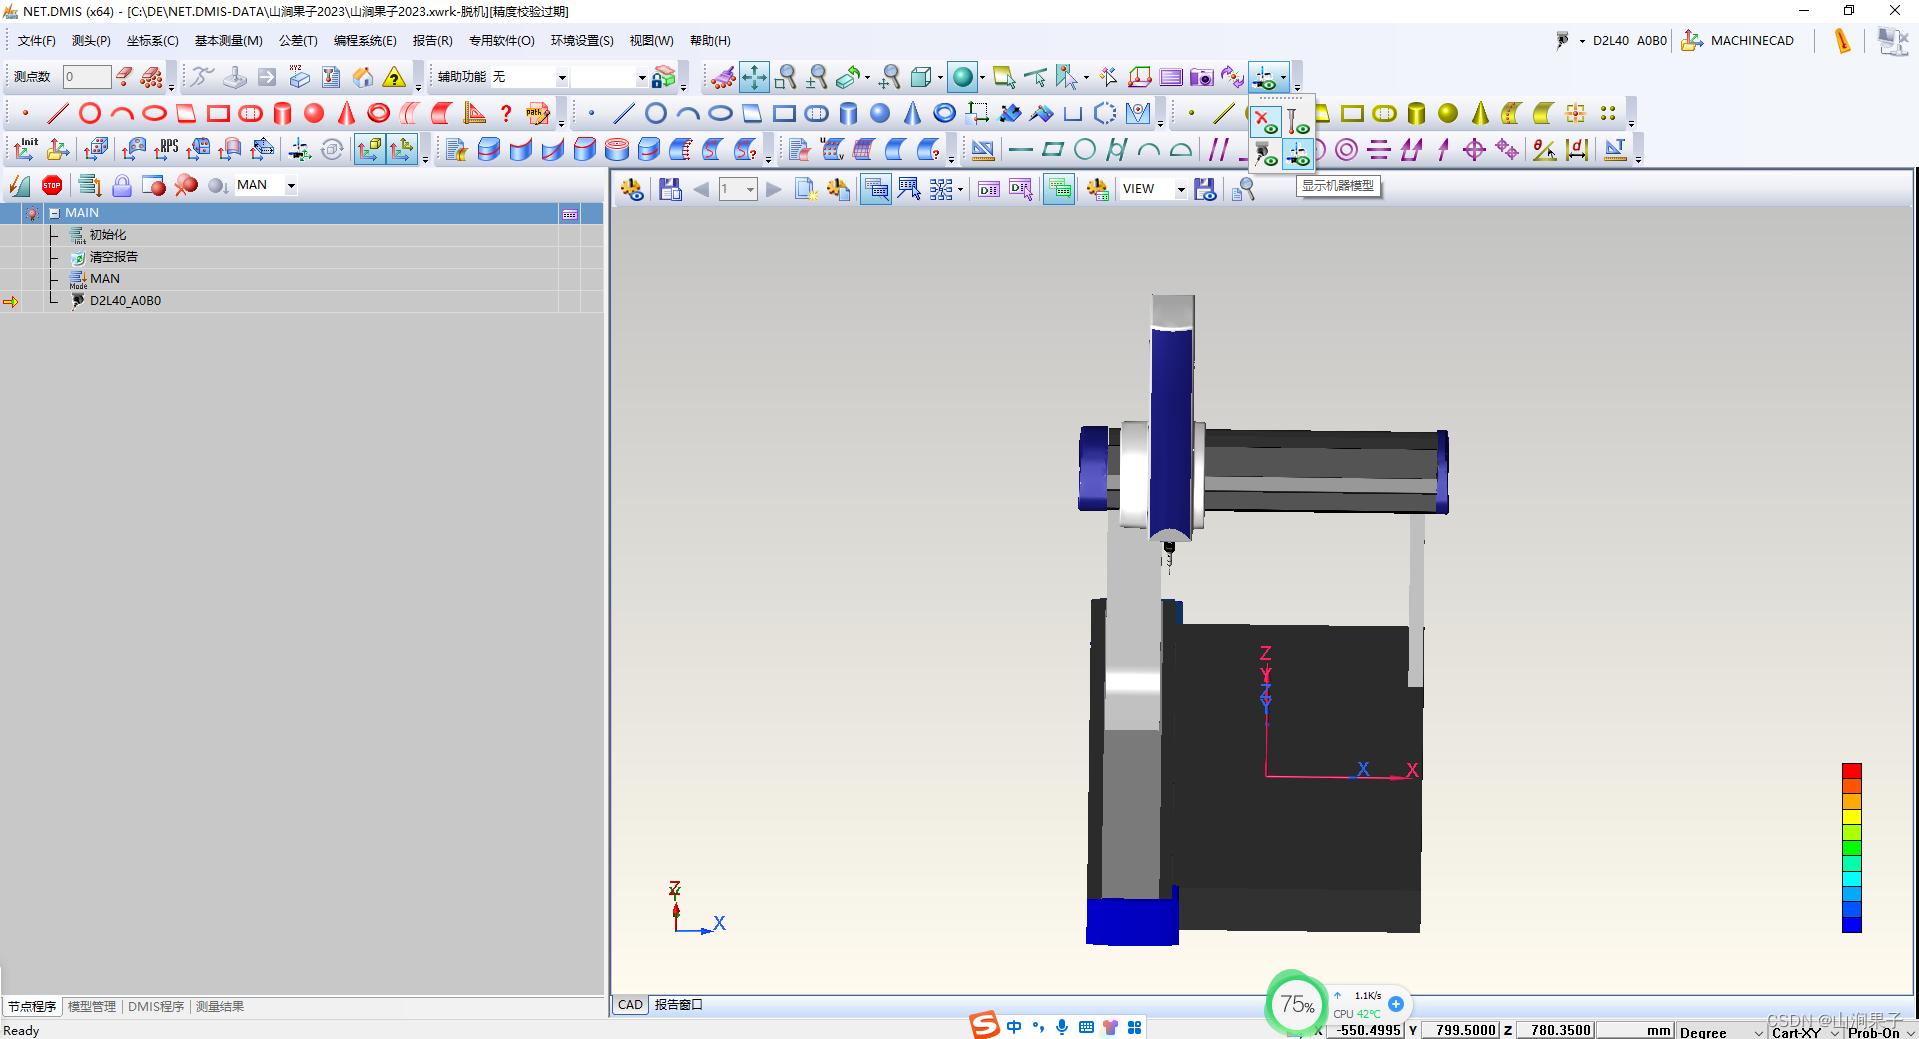
Task: Select the red cylinder feature tool
Action: click(x=282, y=113)
